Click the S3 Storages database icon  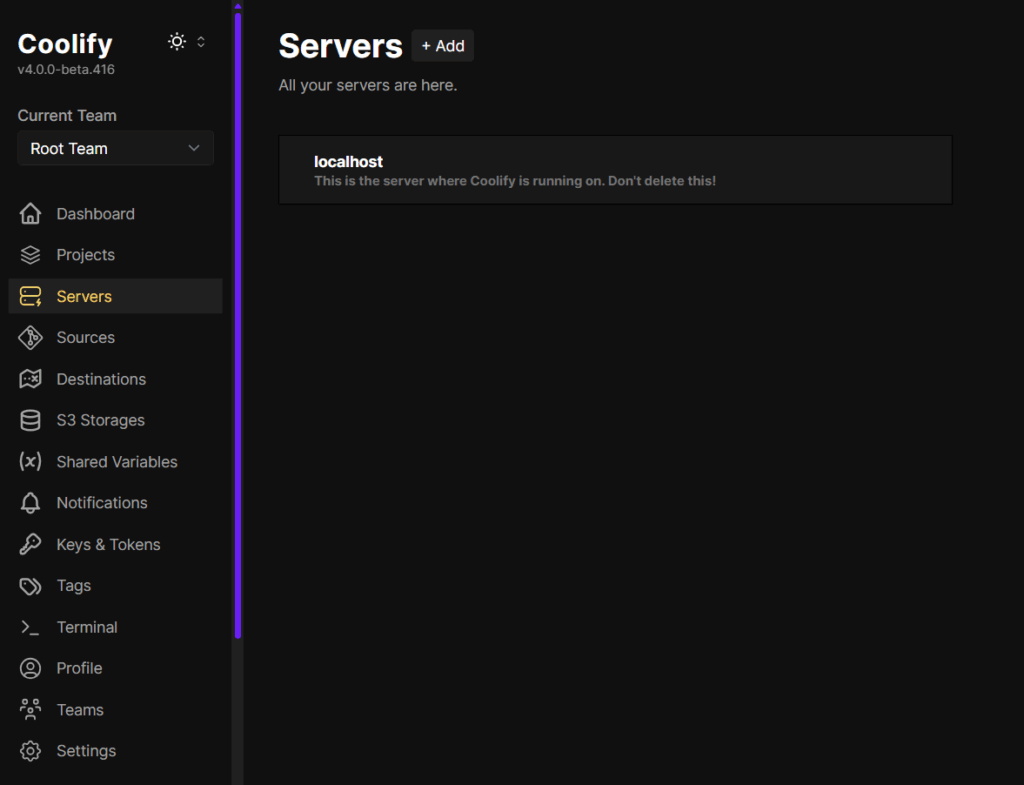point(30,421)
